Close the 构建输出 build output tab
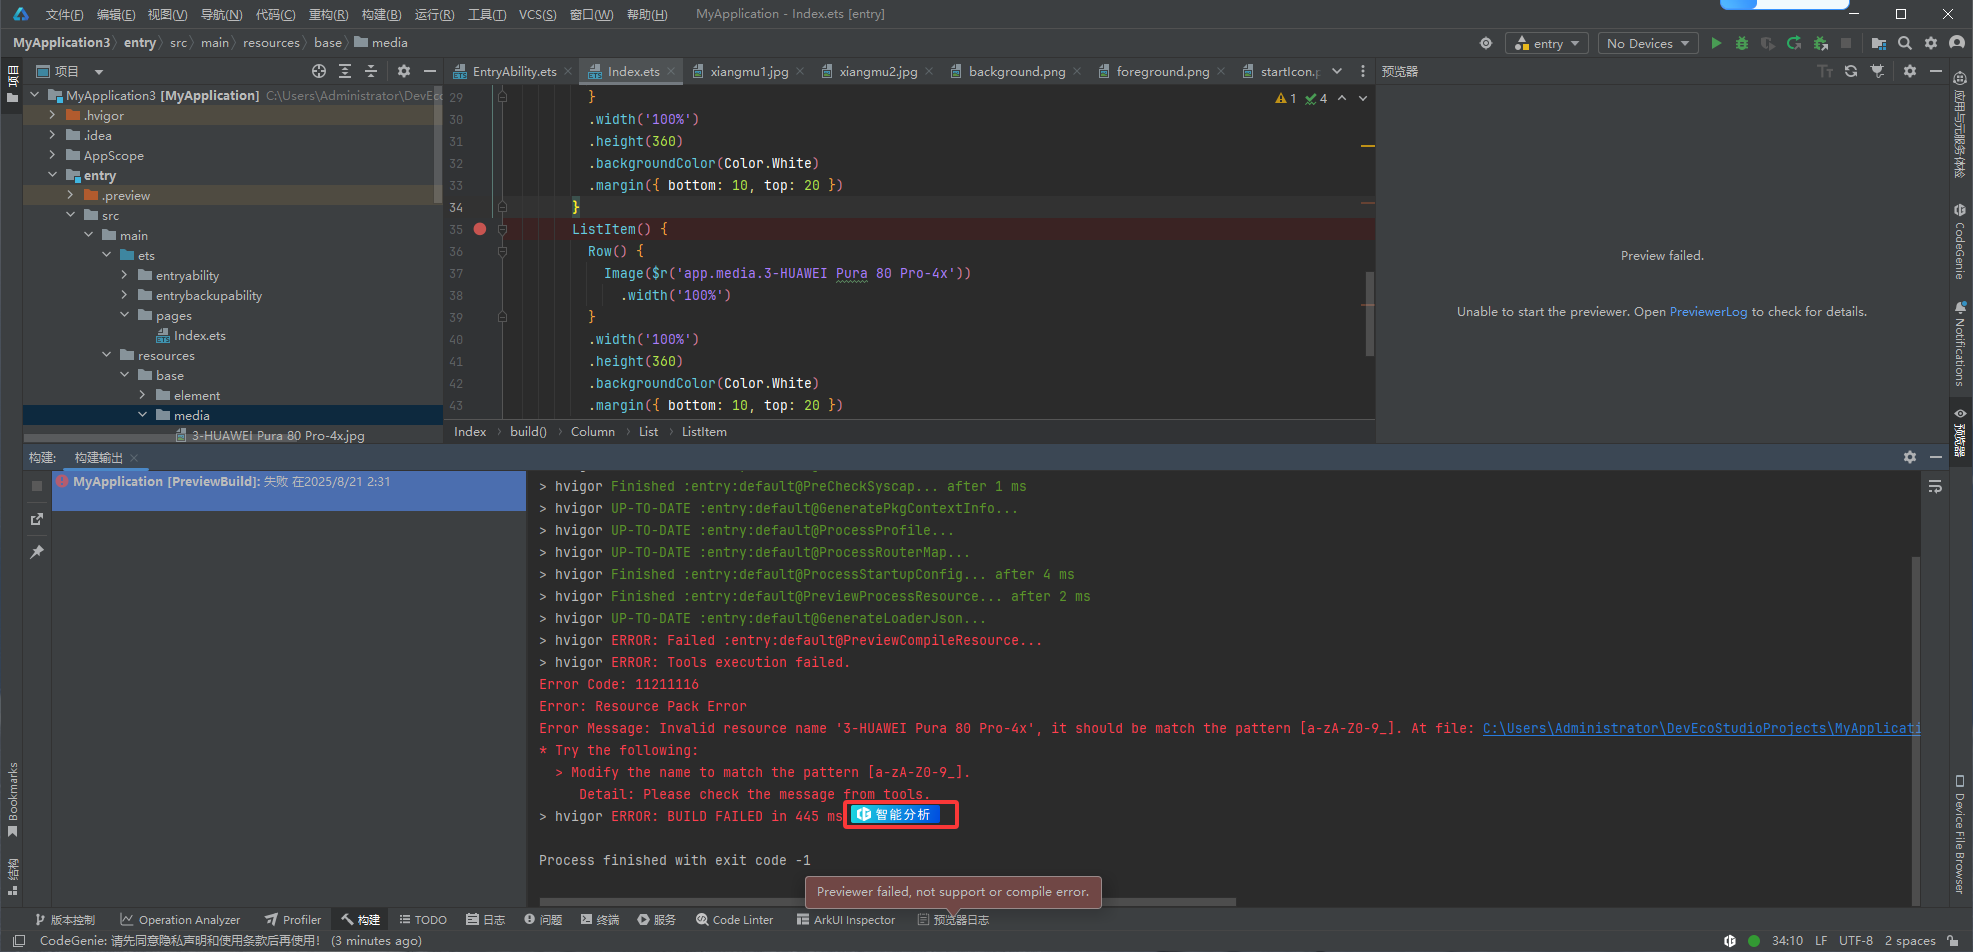This screenshot has width=1973, height=952. click(134, 458)
